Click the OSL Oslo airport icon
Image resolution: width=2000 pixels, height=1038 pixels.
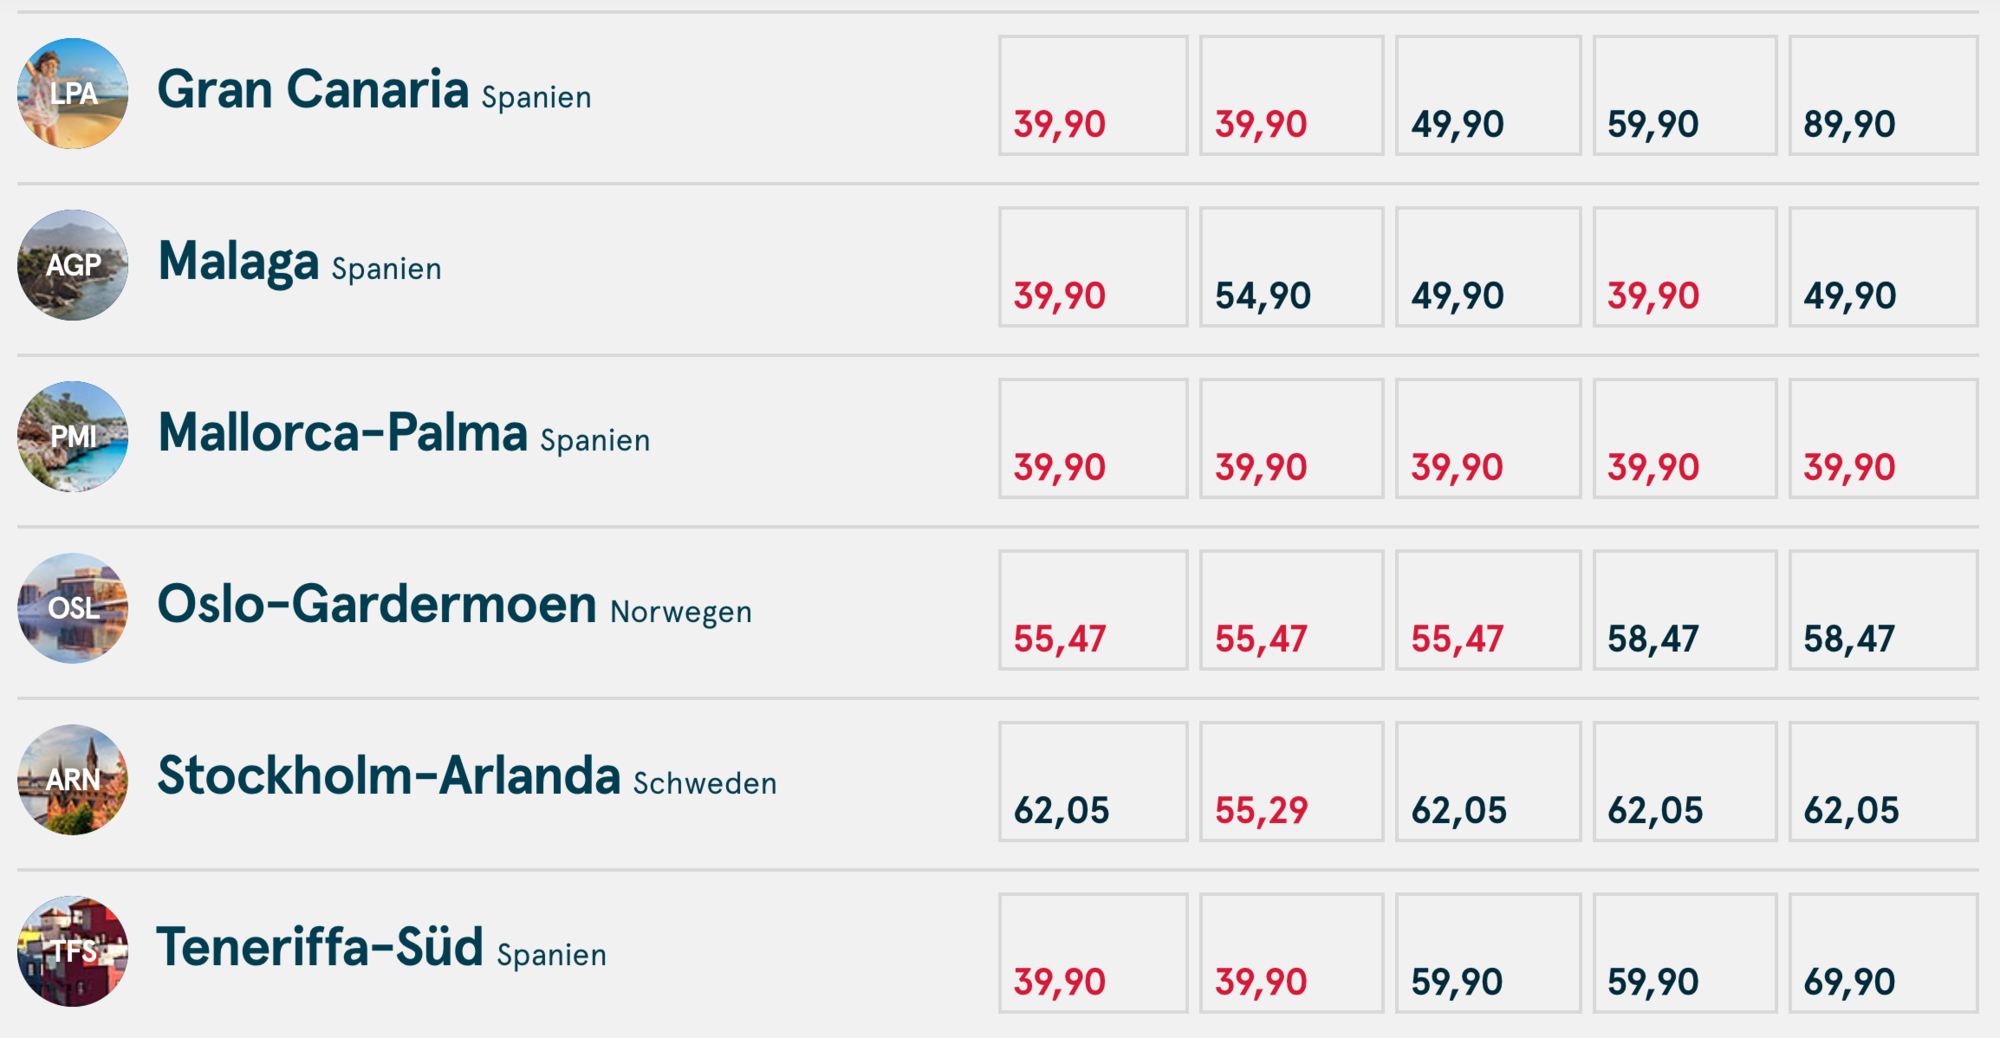pyautogui.click(x=73, y=608)
